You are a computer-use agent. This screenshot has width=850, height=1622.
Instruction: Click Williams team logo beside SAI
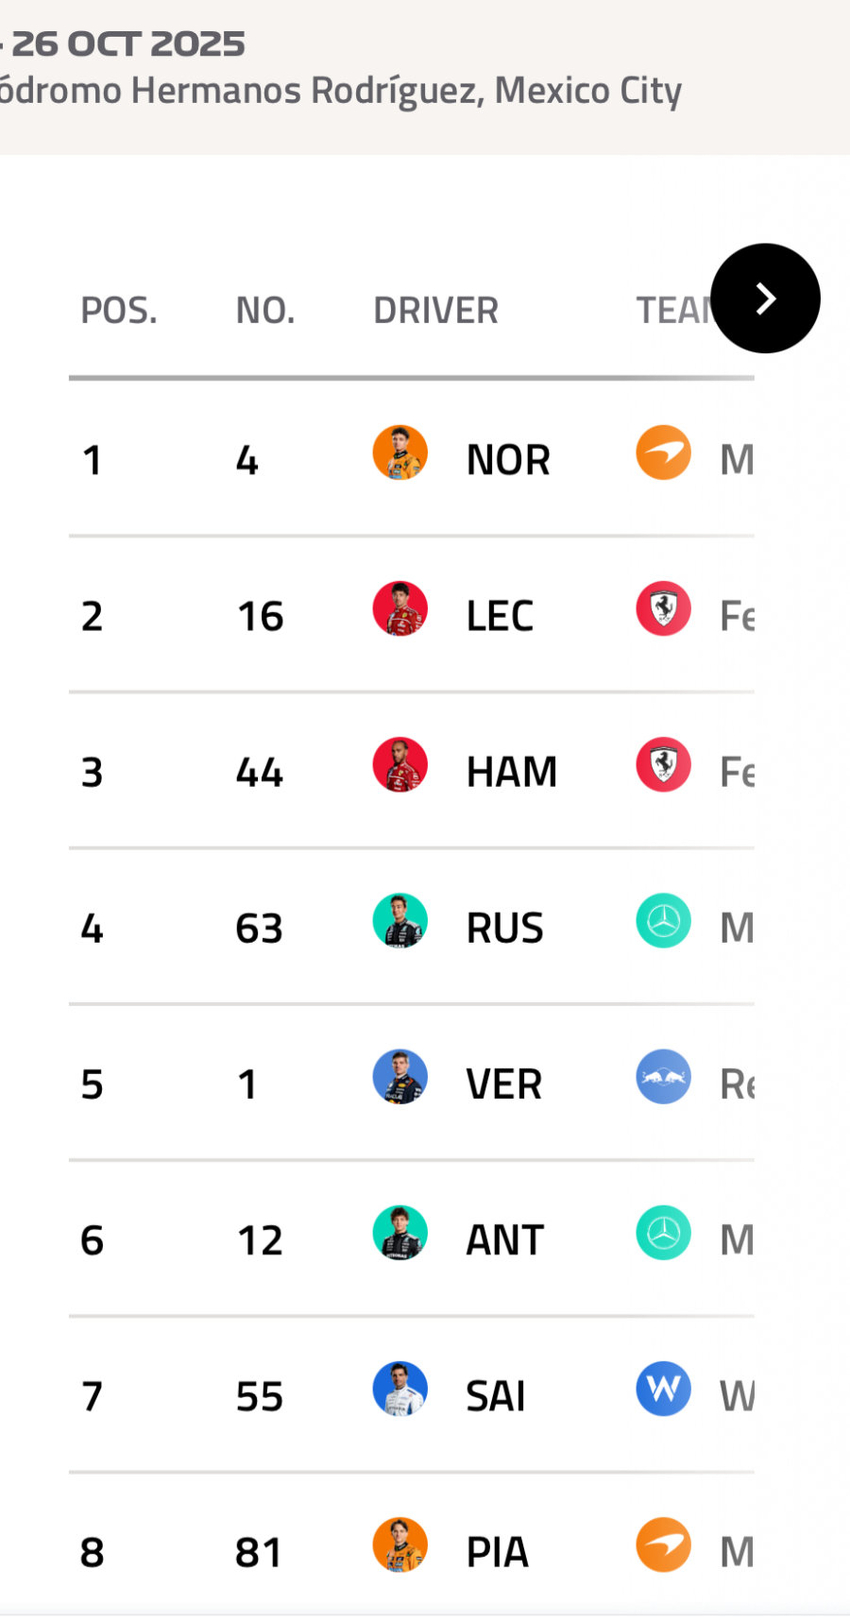pos(663,1389)
